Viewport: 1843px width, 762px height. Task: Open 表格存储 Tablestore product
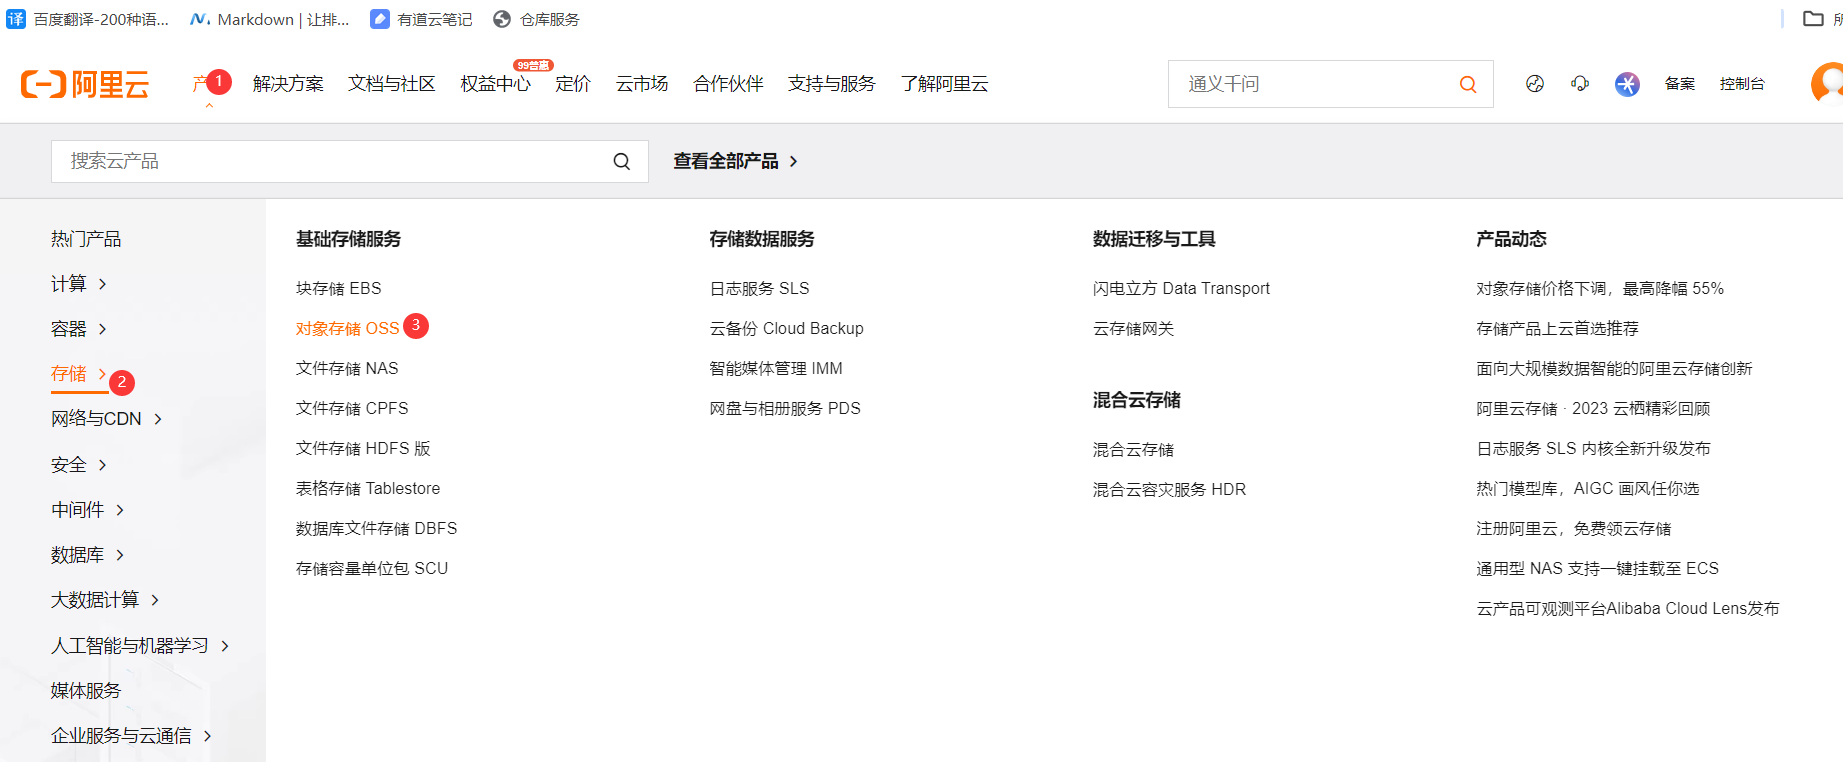point(368,488)
